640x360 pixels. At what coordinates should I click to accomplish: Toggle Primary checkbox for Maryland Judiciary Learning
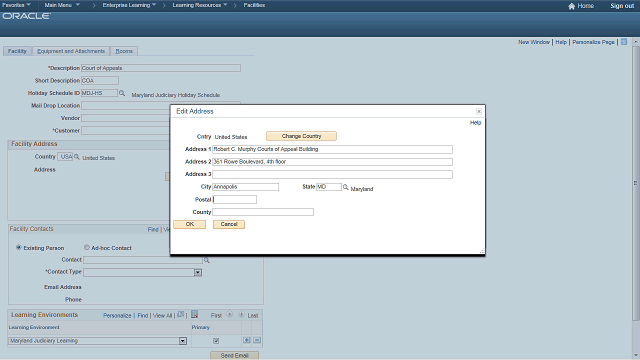(216, 340)
